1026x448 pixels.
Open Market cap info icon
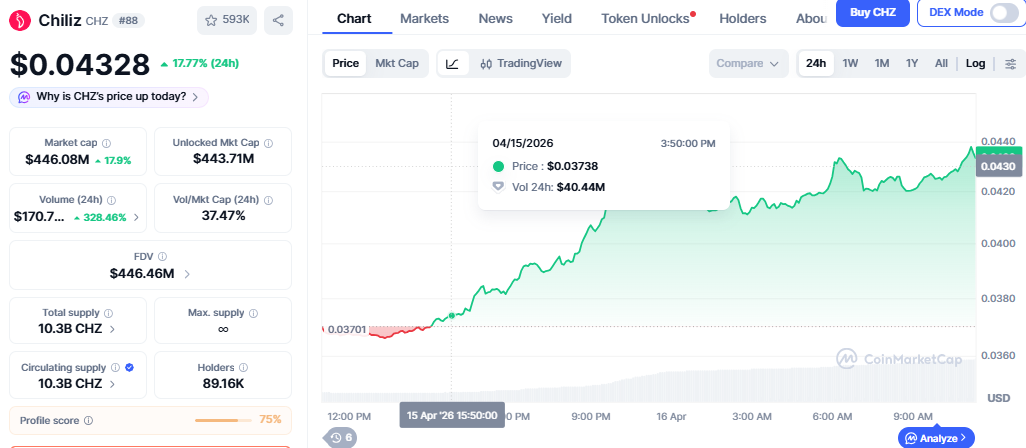click(107, 143)
